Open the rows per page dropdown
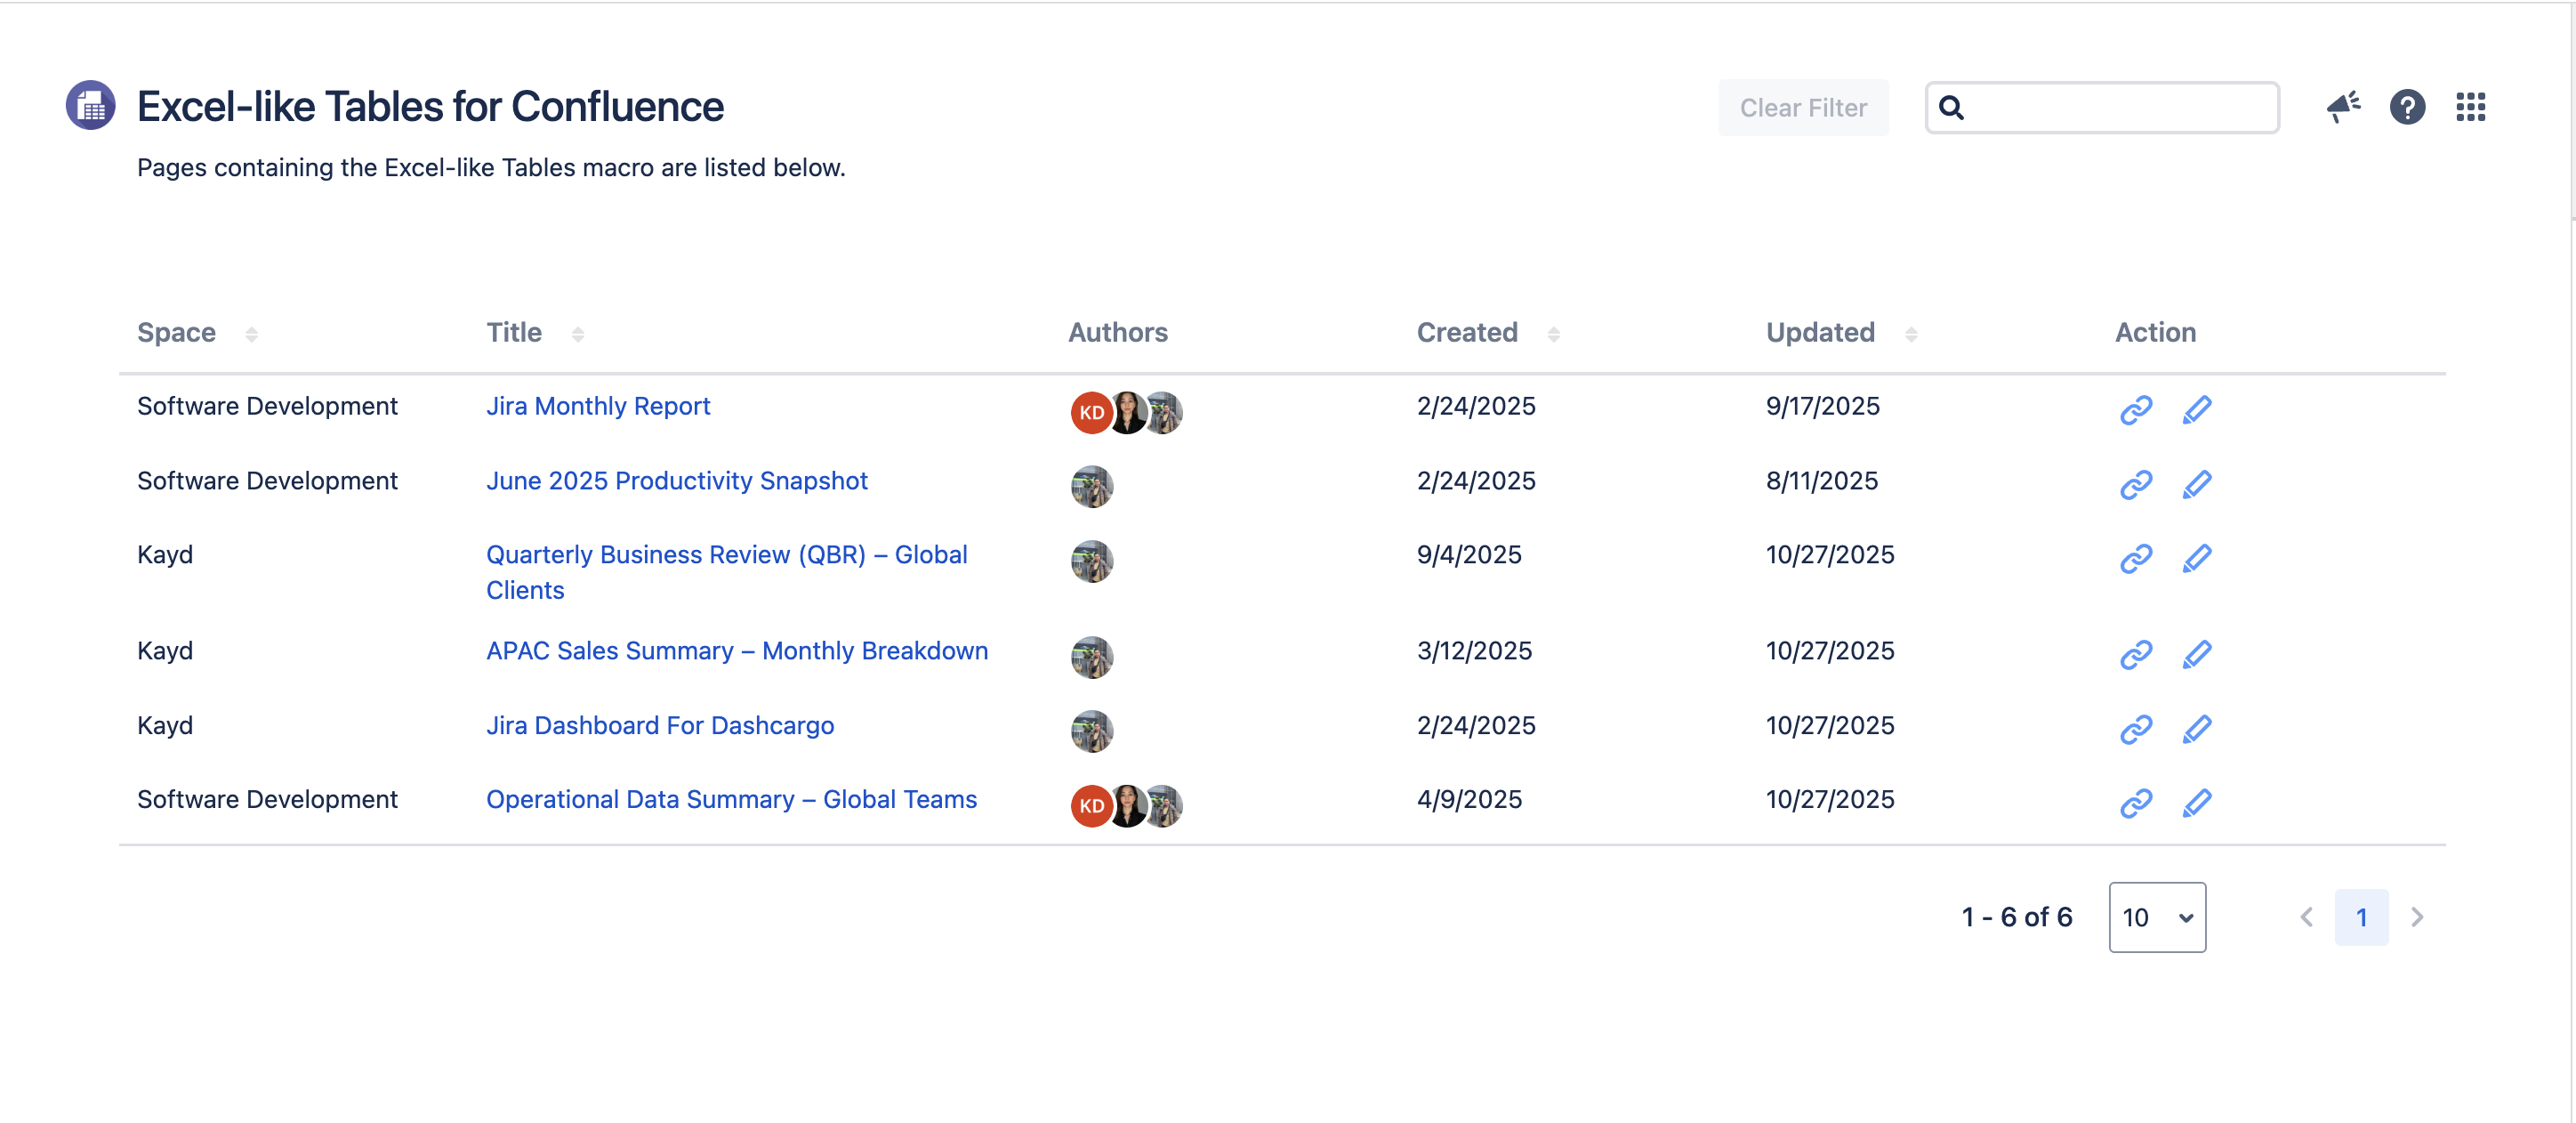 [2157, 917]
